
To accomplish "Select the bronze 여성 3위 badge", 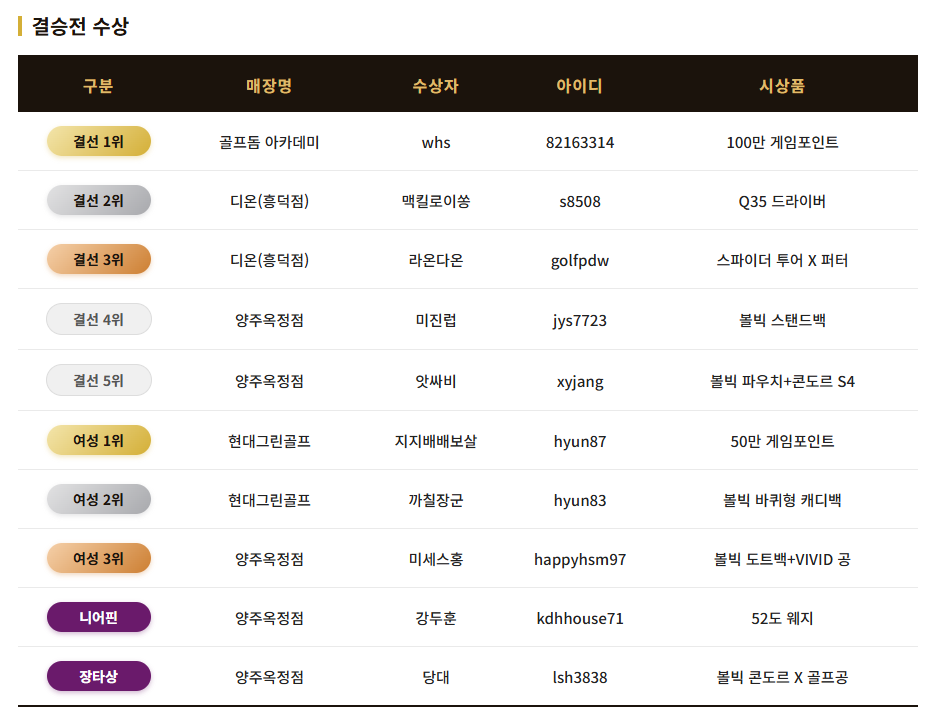I will (x=99, y=559).
